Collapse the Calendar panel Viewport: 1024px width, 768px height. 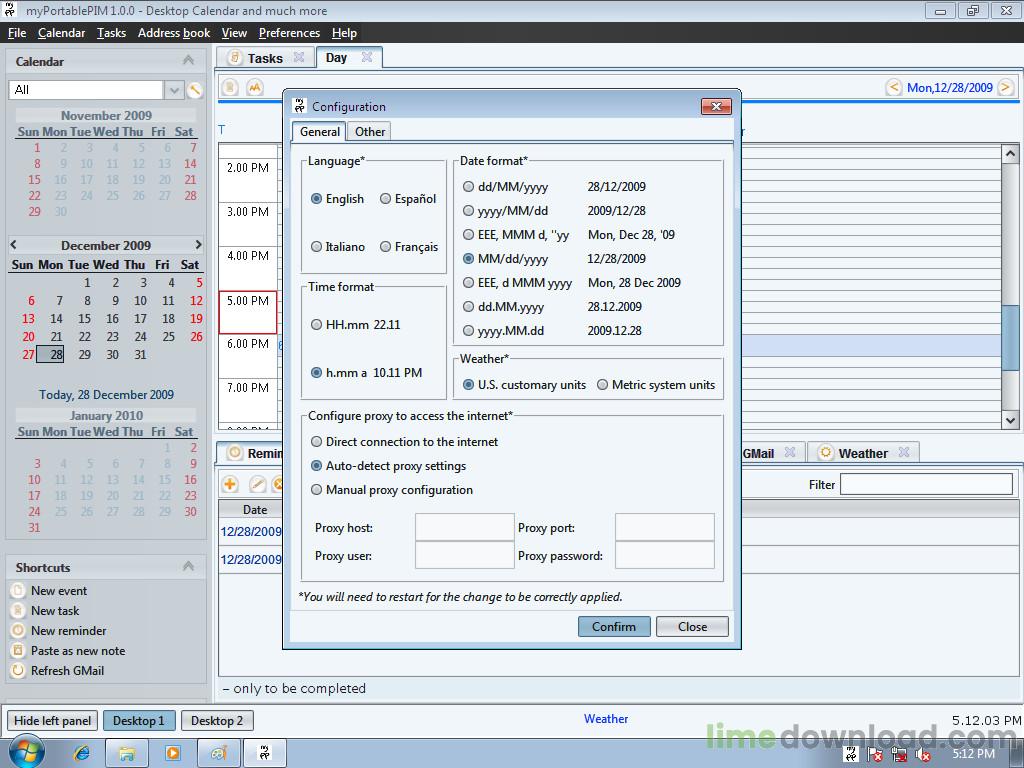tap(188, 61)
